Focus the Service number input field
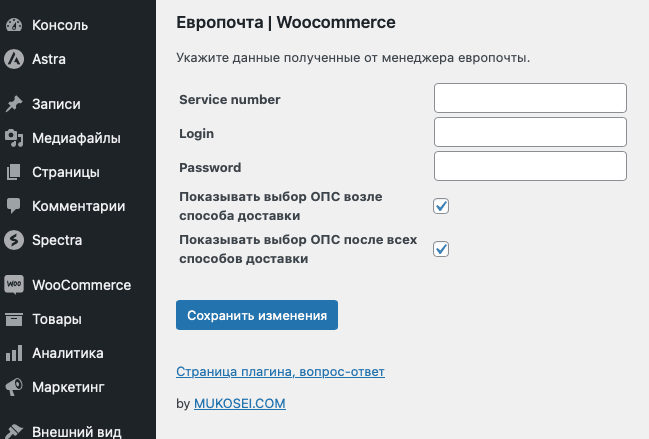This screenshot has width=649, height=439. [530, 98]
